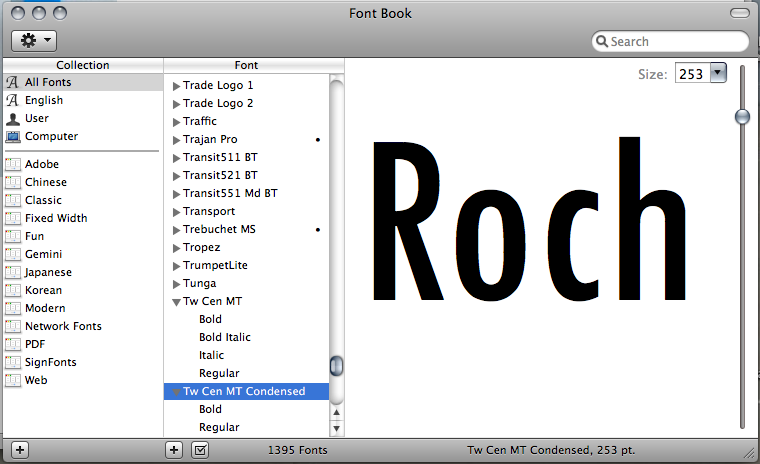Expand the Transit521 BT family

[x=176, y=176]
